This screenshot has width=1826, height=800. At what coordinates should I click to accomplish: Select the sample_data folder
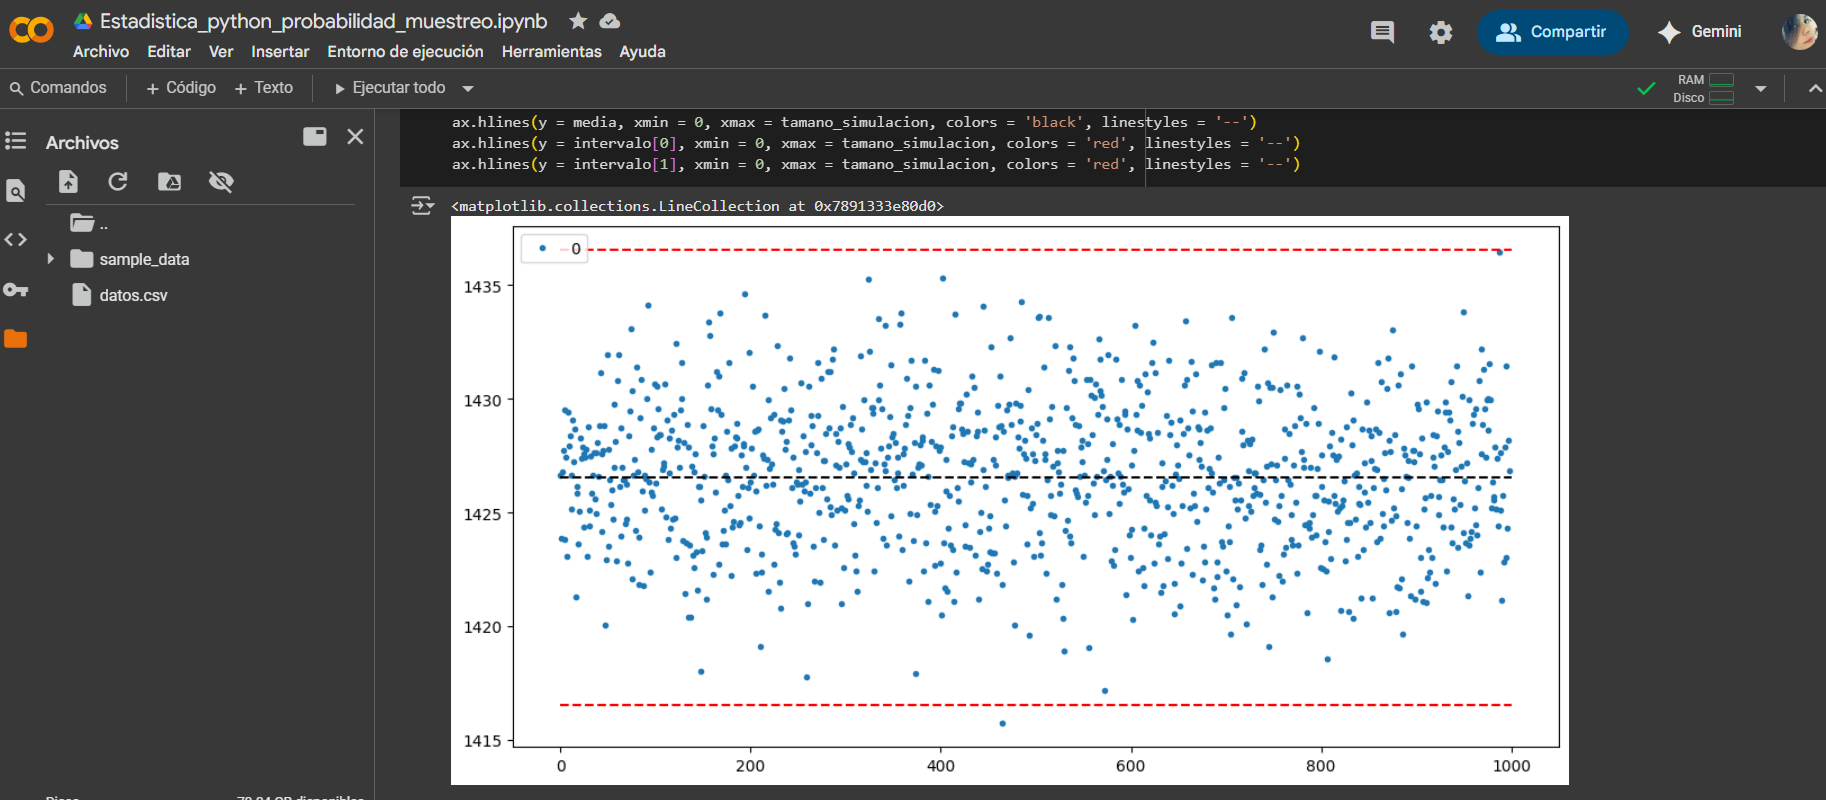(x=130, y=259)
